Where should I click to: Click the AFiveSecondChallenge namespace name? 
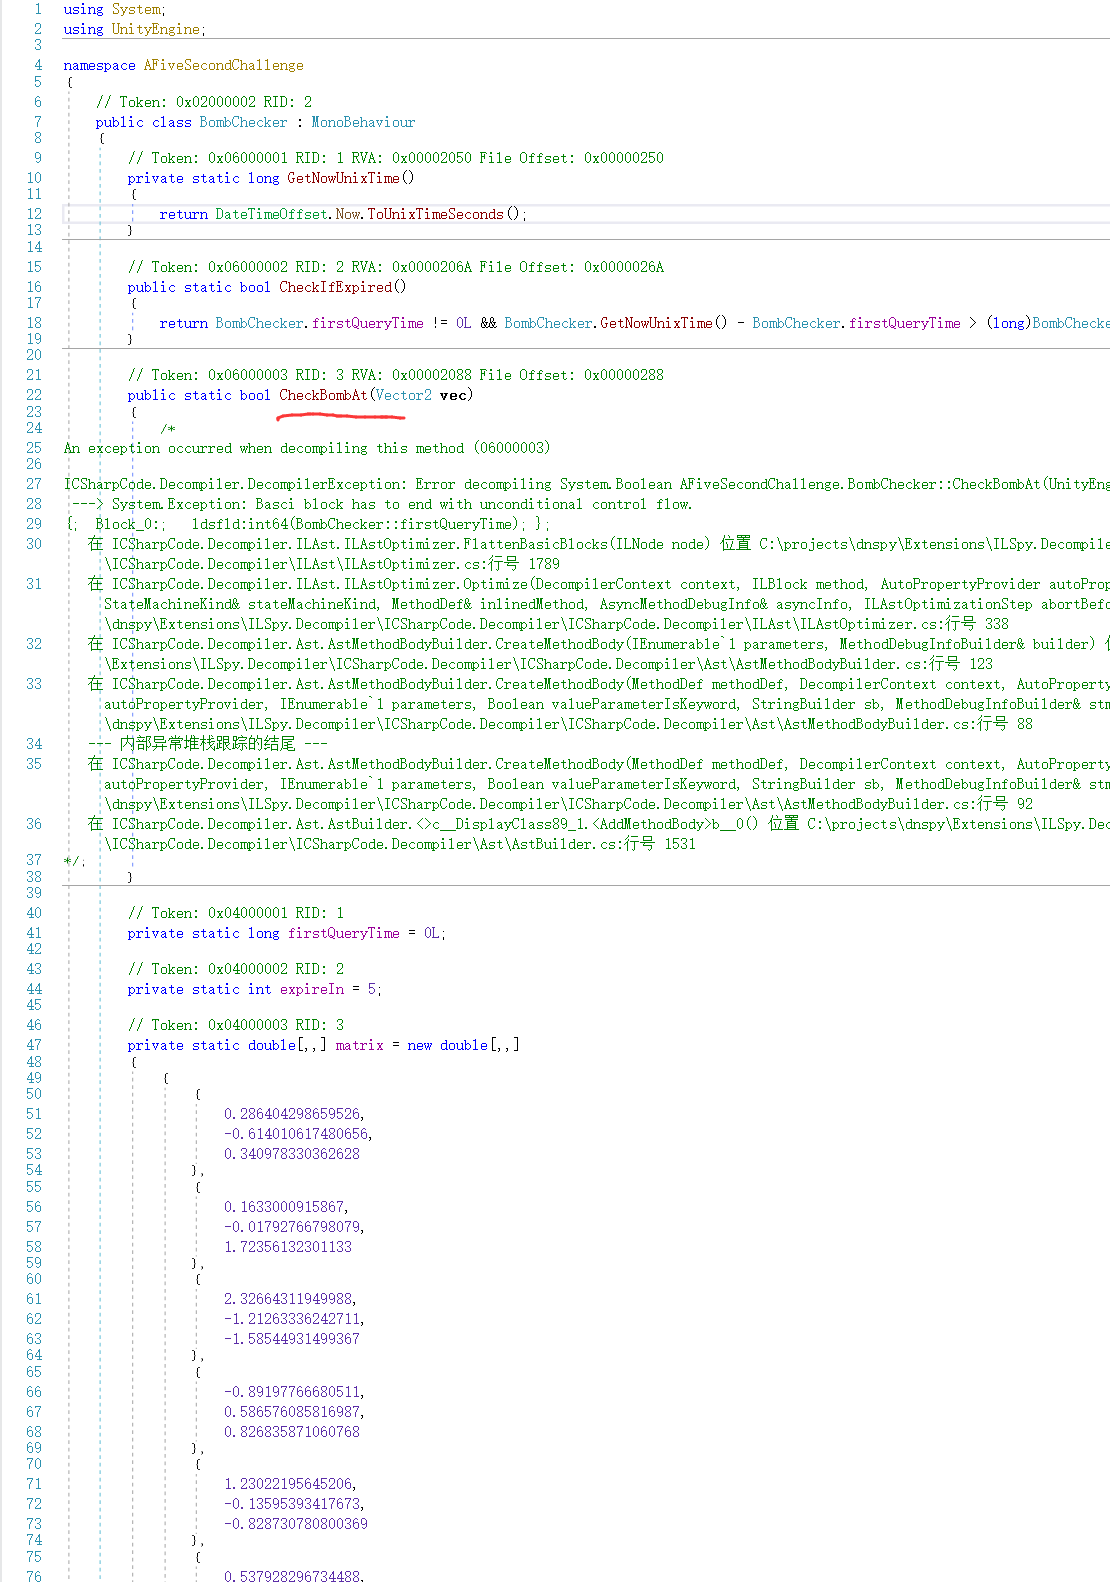click(x=223, y=65)
